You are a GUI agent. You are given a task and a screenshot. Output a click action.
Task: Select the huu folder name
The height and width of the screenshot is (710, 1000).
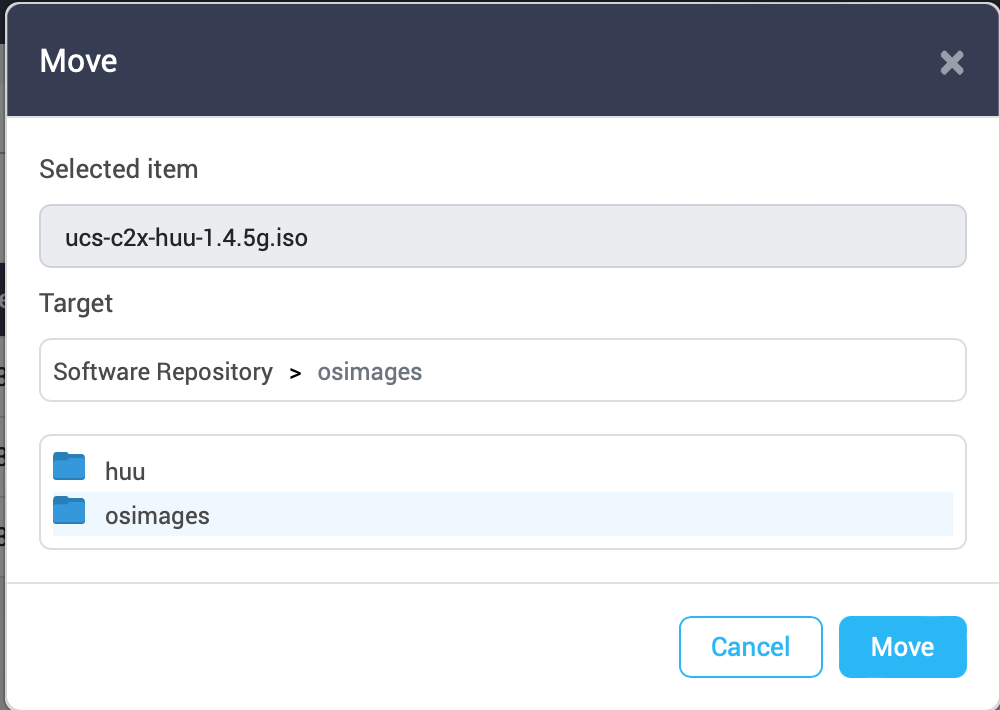pos(125,471)
